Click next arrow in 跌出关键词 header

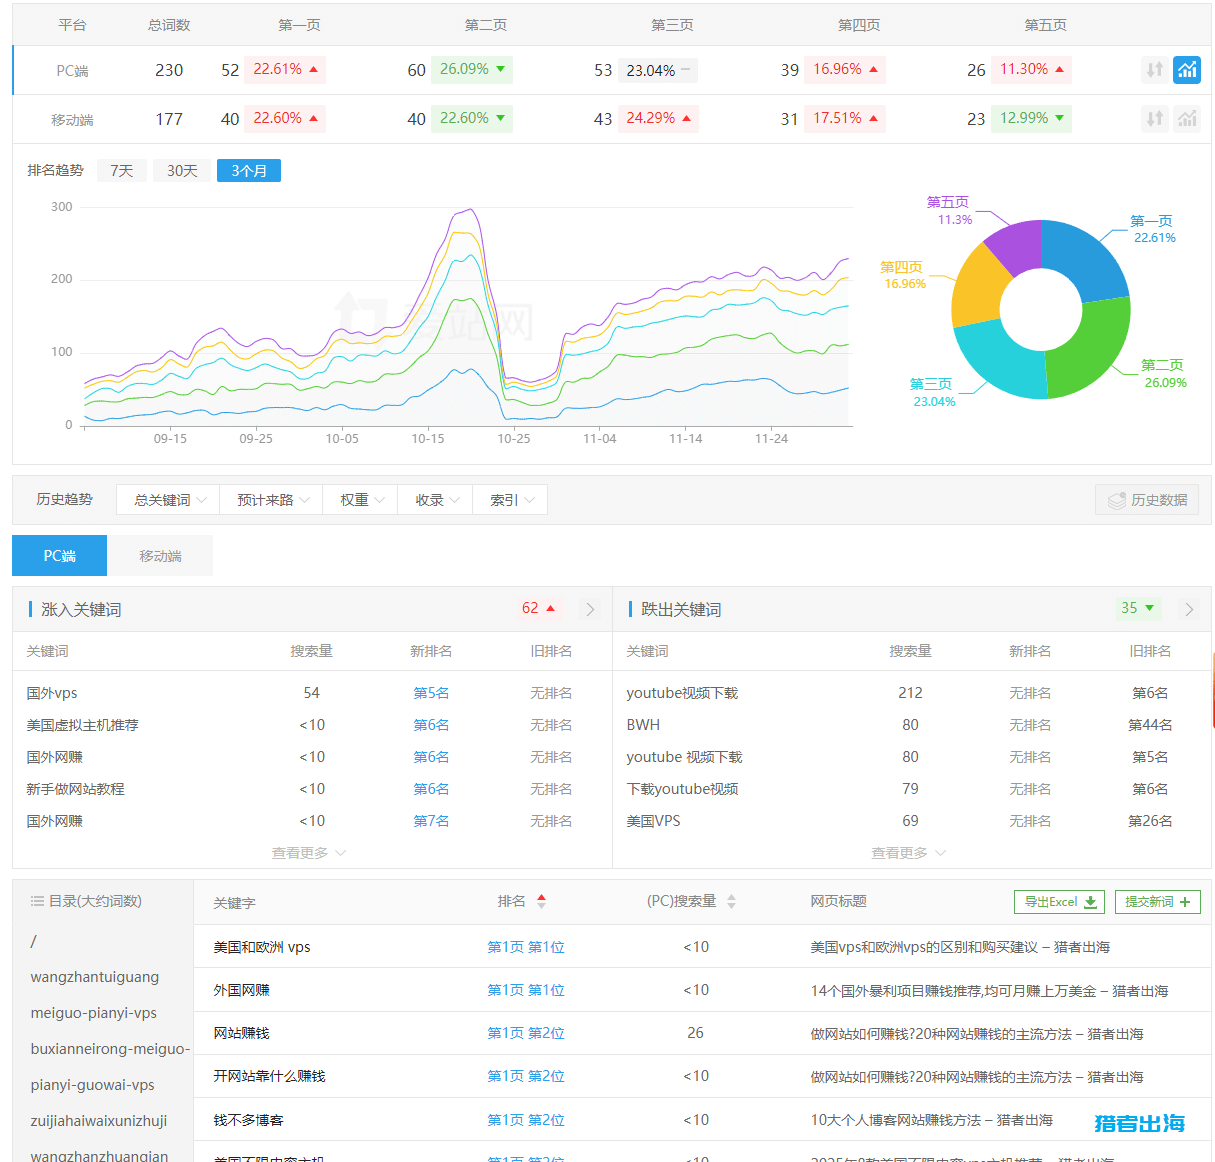point(1189,609)
